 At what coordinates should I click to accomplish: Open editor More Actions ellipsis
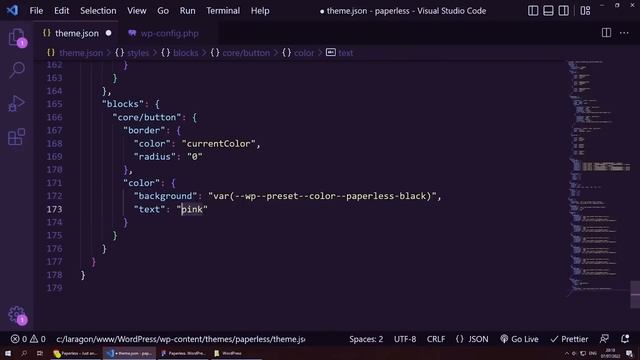[624, 33]
